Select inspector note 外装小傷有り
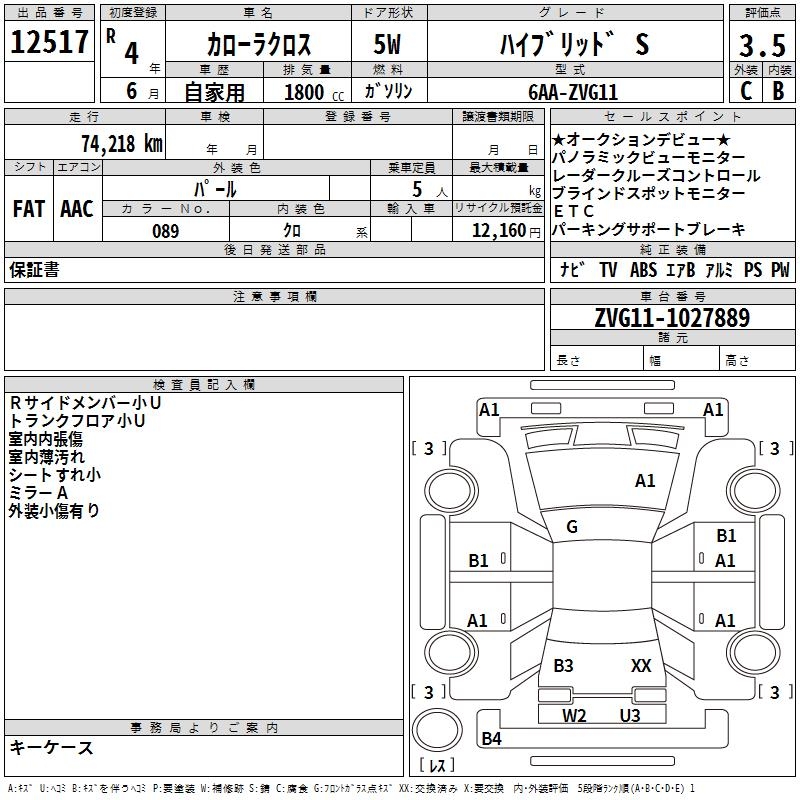Image resolution: width=800 pixels, height=800 pixels. (x=54, y=511)
